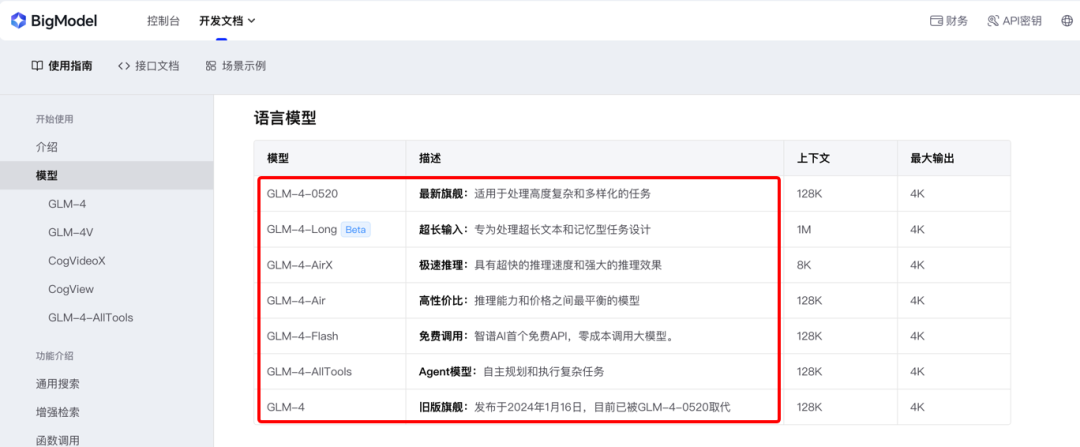Click the Beta badge
Viewport: 1080px width, 447px height.
355,229
